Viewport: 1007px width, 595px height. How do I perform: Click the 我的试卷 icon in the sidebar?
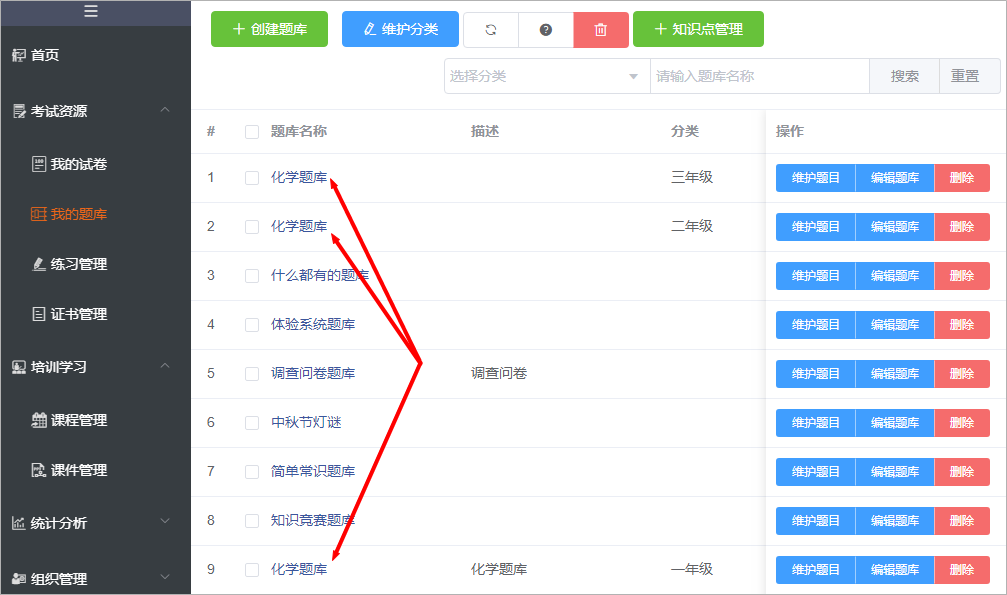pos(39,164)
